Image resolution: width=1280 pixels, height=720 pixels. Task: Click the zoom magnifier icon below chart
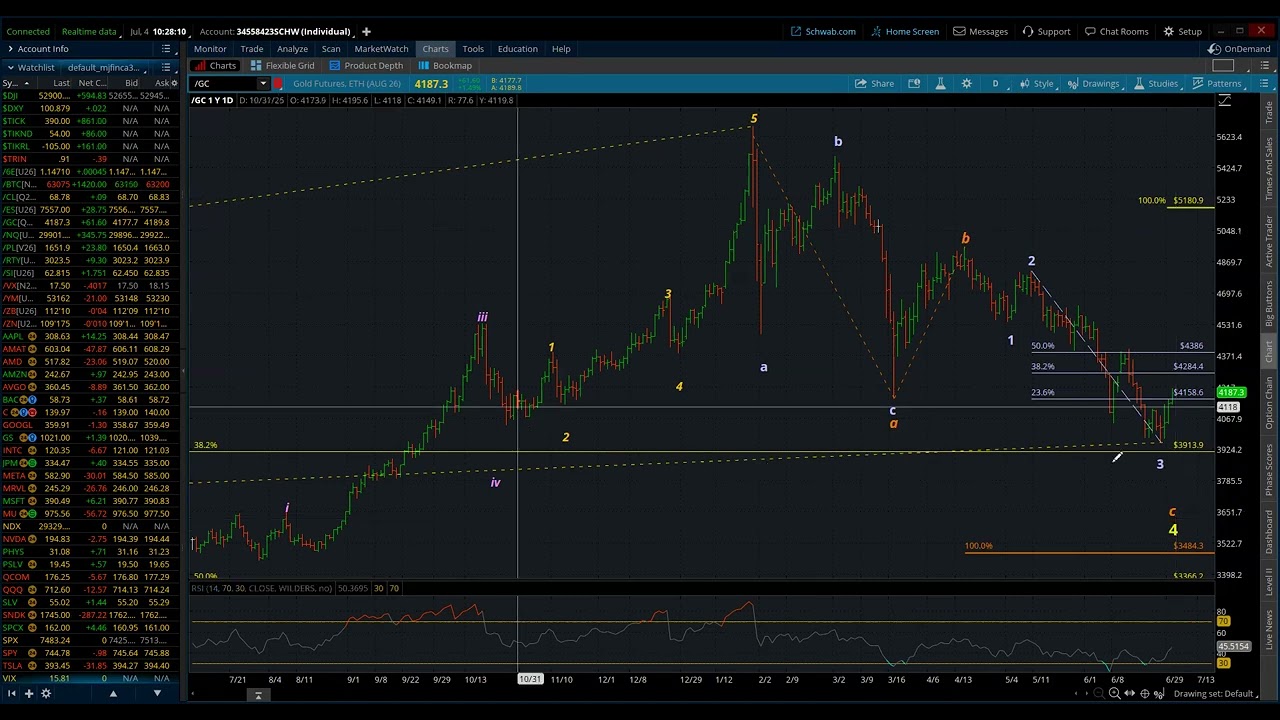coord(1114,694)
